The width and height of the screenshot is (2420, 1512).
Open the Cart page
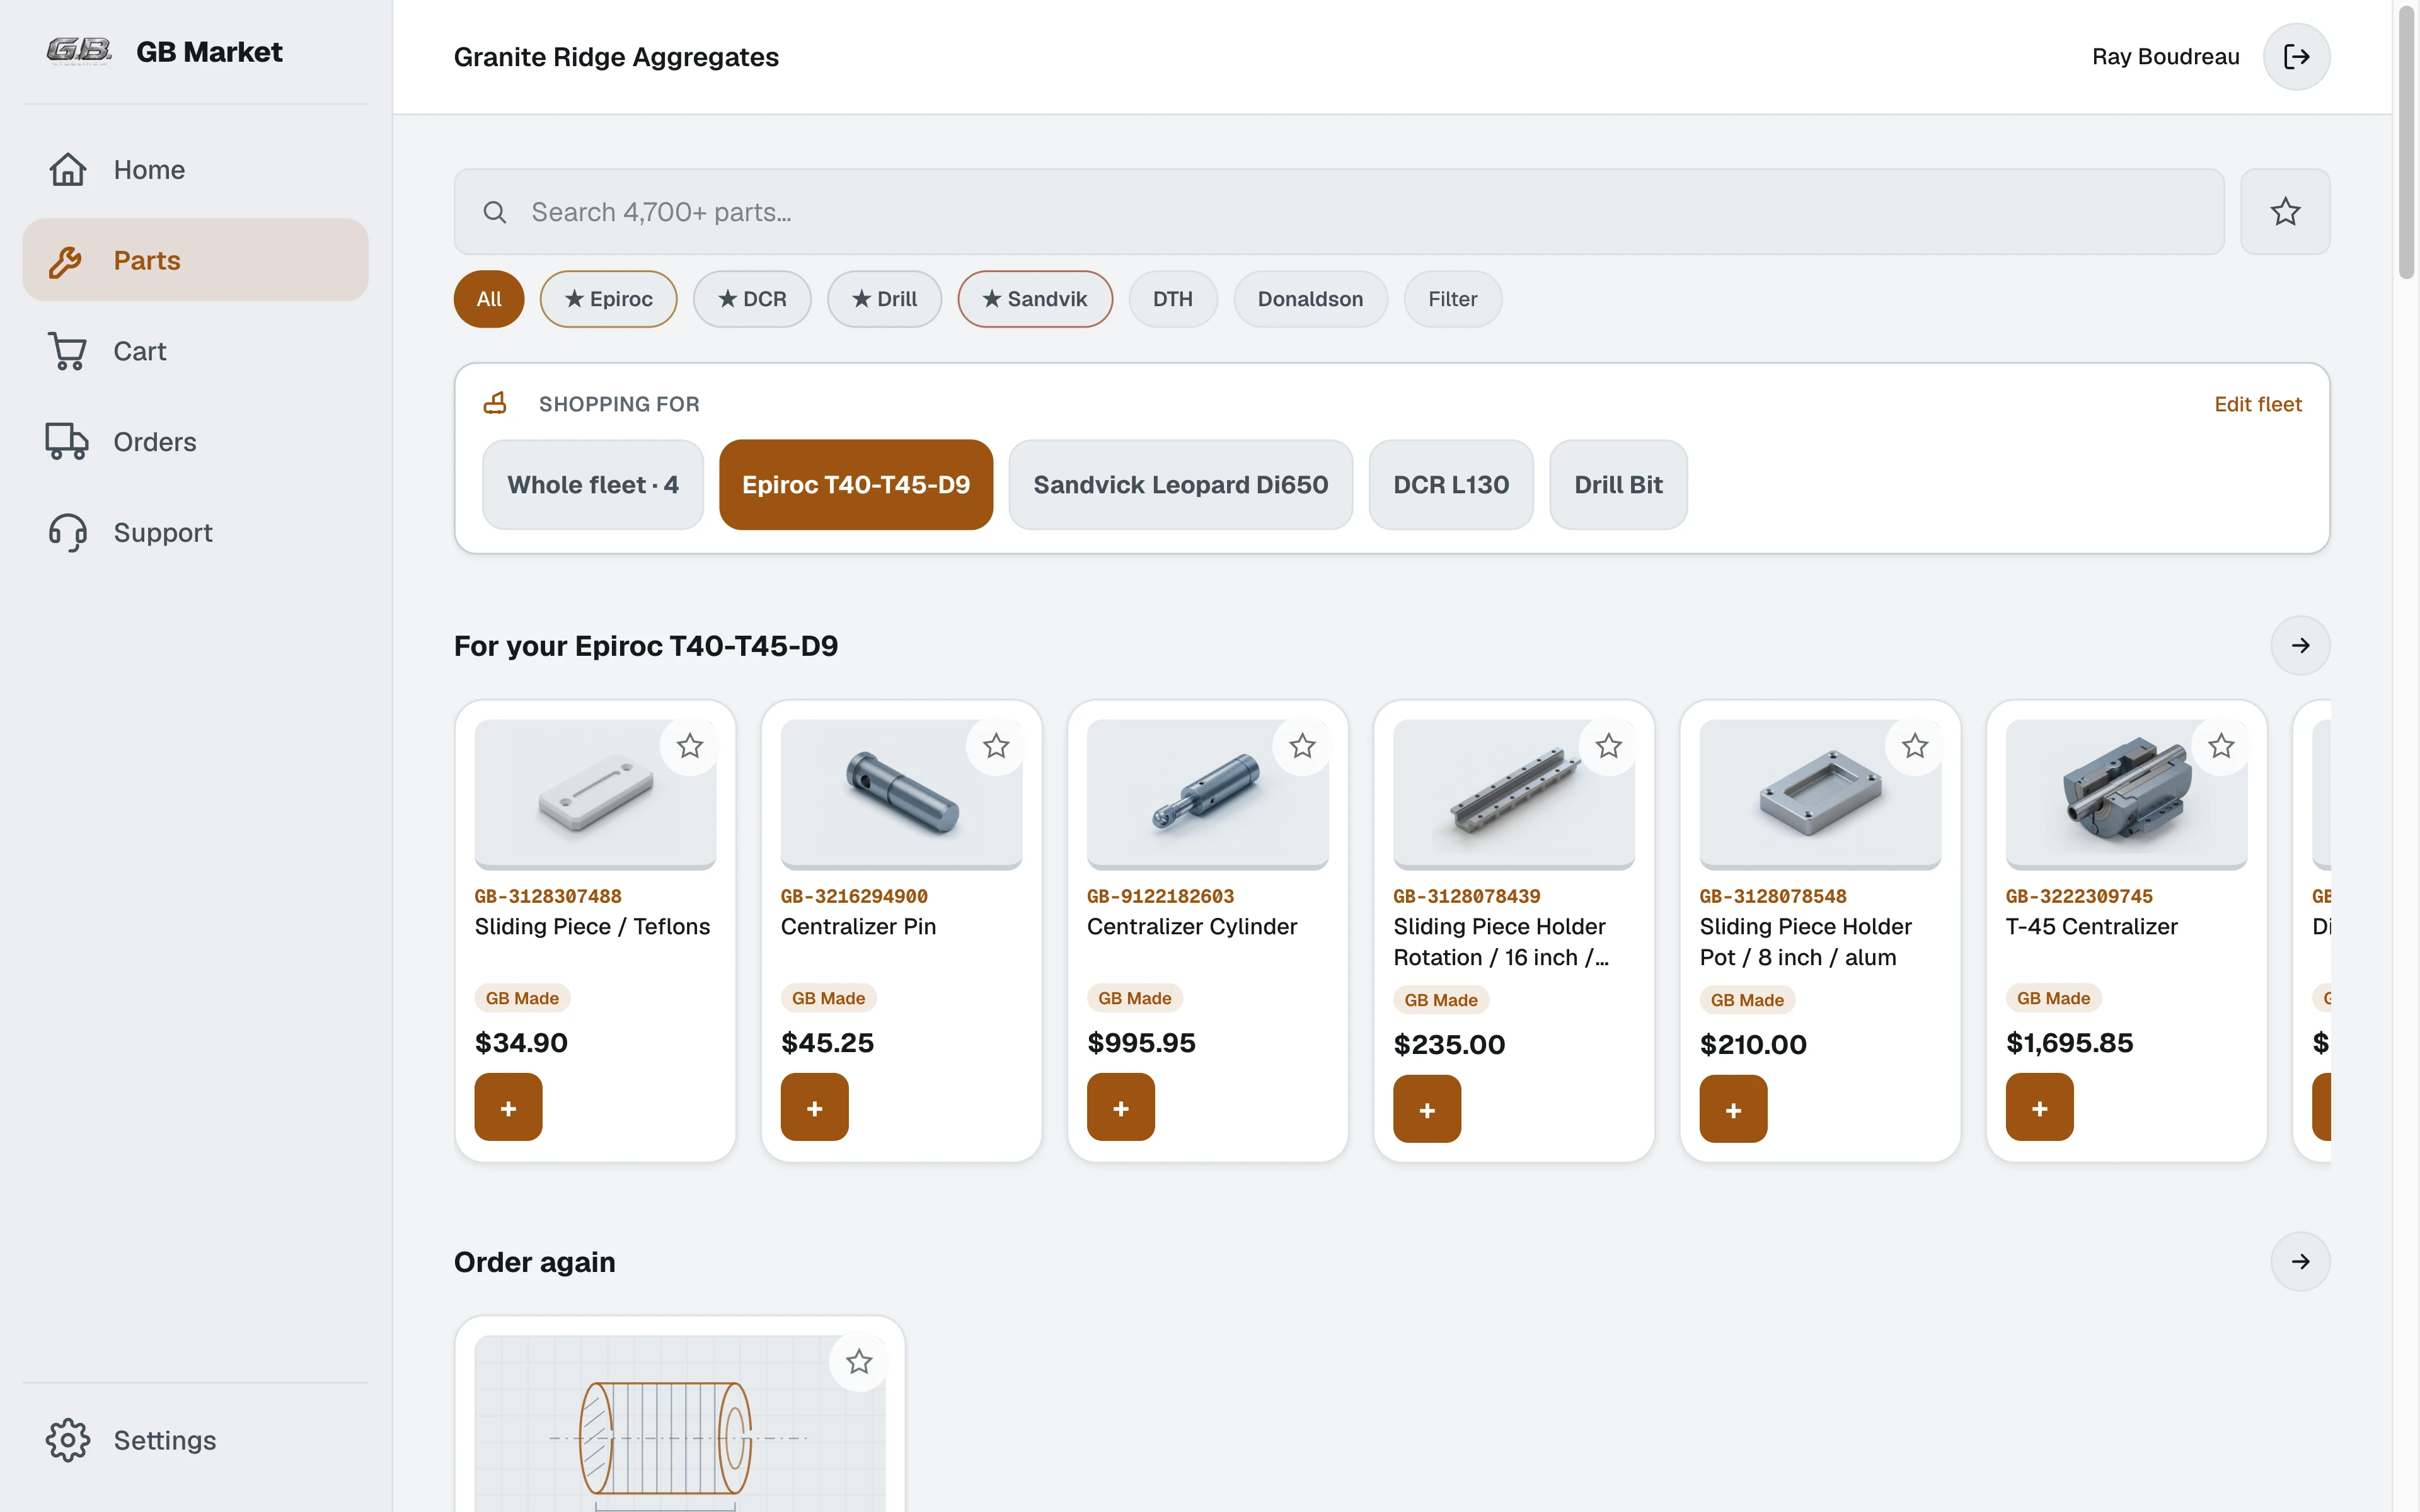click(195, 351)
